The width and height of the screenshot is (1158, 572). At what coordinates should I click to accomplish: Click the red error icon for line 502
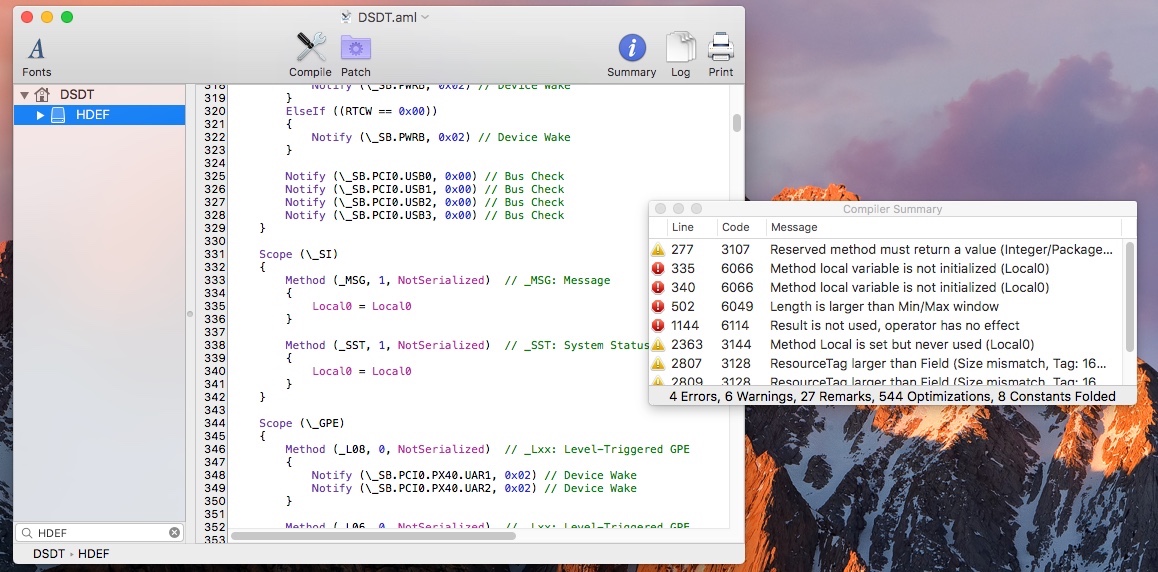tap(658, 307)
